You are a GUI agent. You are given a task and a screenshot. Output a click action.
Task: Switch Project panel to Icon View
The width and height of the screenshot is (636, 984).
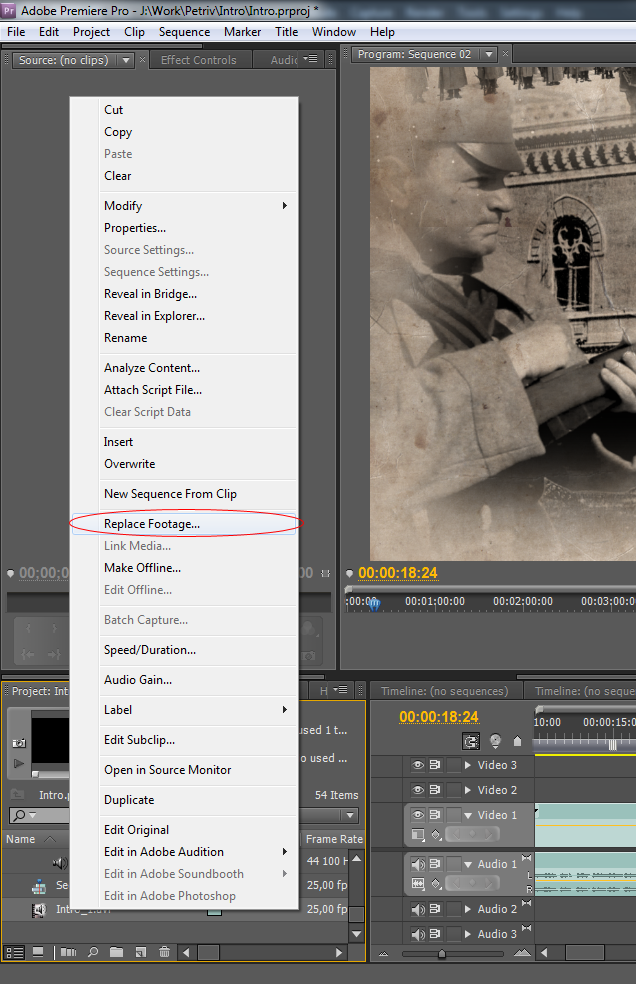pyautogui.click(x=38, y=953)
